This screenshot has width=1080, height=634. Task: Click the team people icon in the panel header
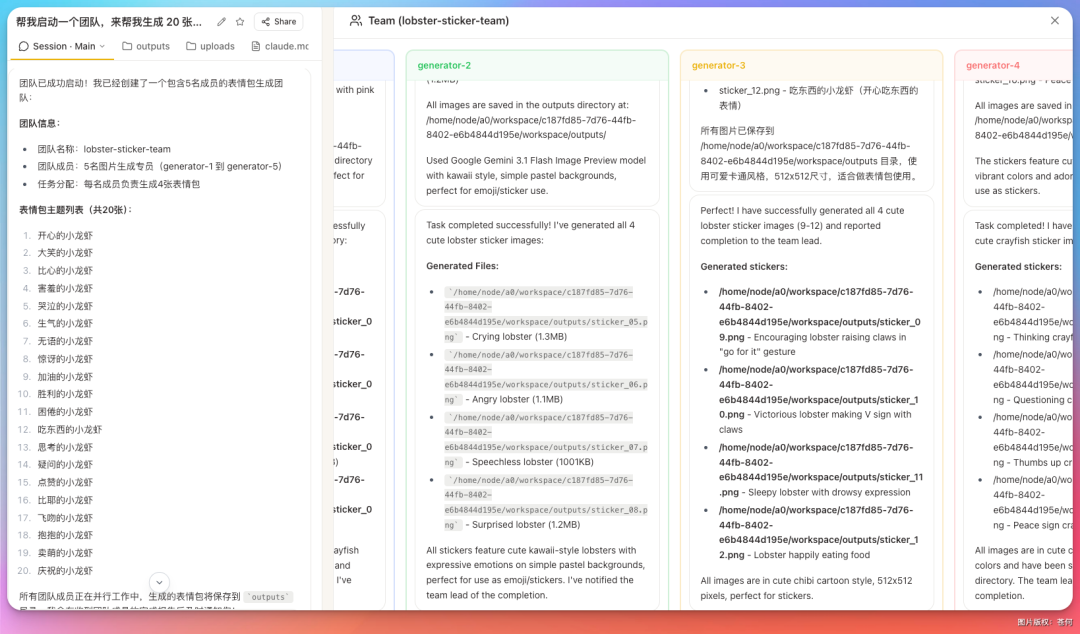pyautogui.click(x=356, y=20)
